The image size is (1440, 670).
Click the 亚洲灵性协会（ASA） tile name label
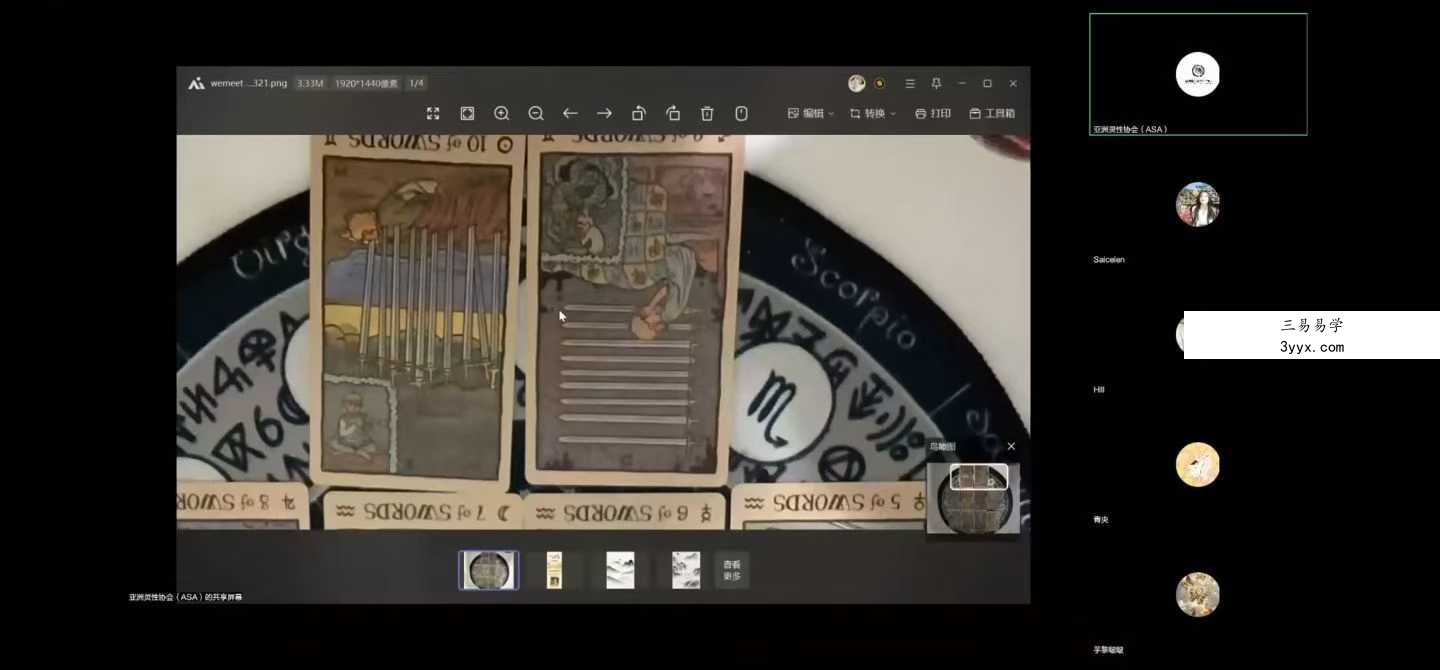pyautogui.click(x=1130, y=129)
